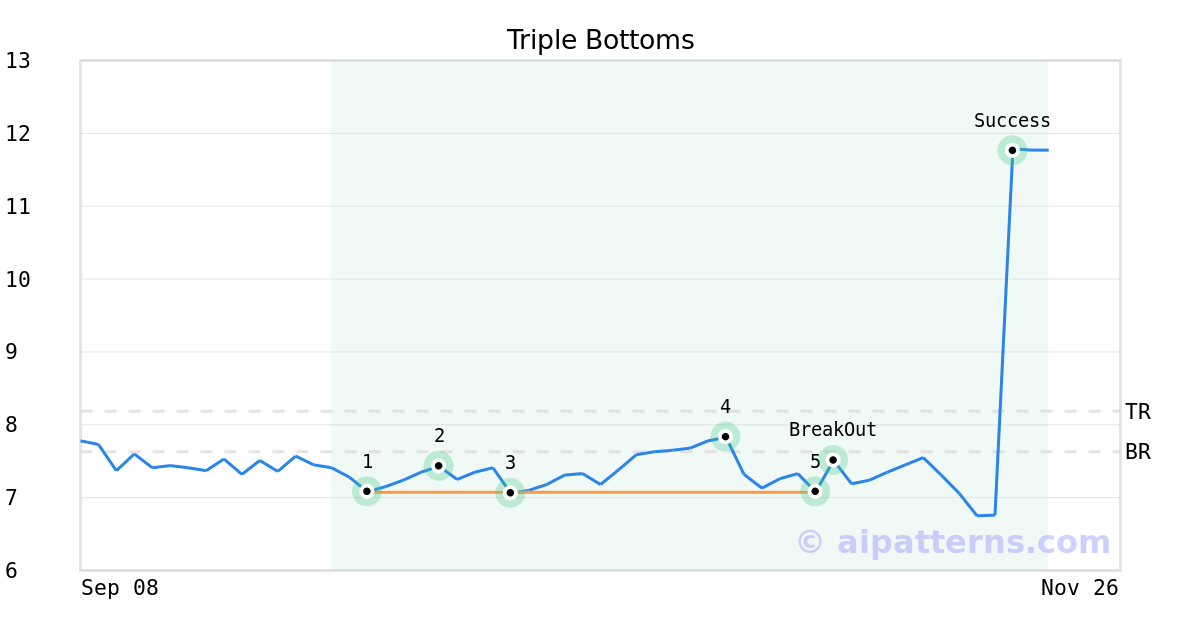Image resolution: width=1200 pixels, height=630 pixels.
Task: Select the point 4 peak marker
Action: pos(725,436)
